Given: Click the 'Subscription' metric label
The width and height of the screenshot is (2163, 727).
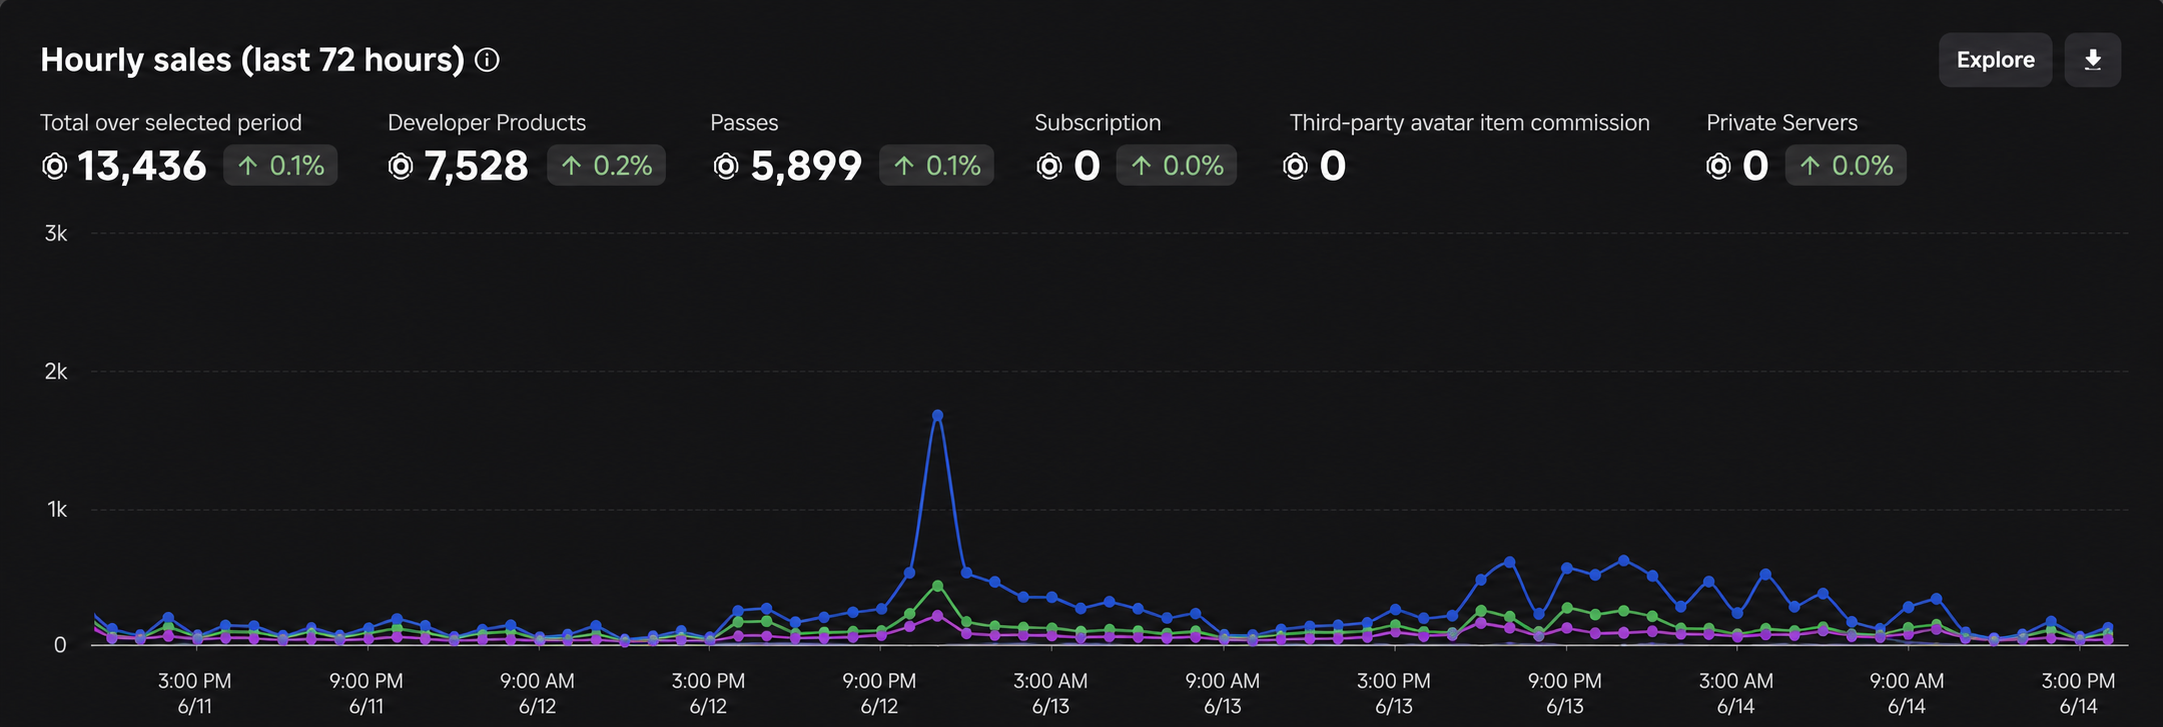Looking at the screenshot, I should pos(1097,123).
